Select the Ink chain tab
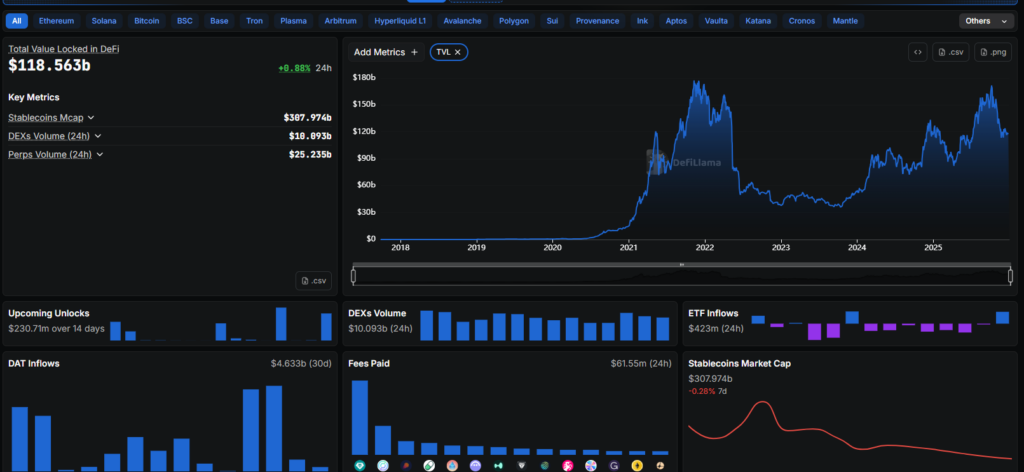The height and width of the screenshot is (472, 1024). (643, 21)
